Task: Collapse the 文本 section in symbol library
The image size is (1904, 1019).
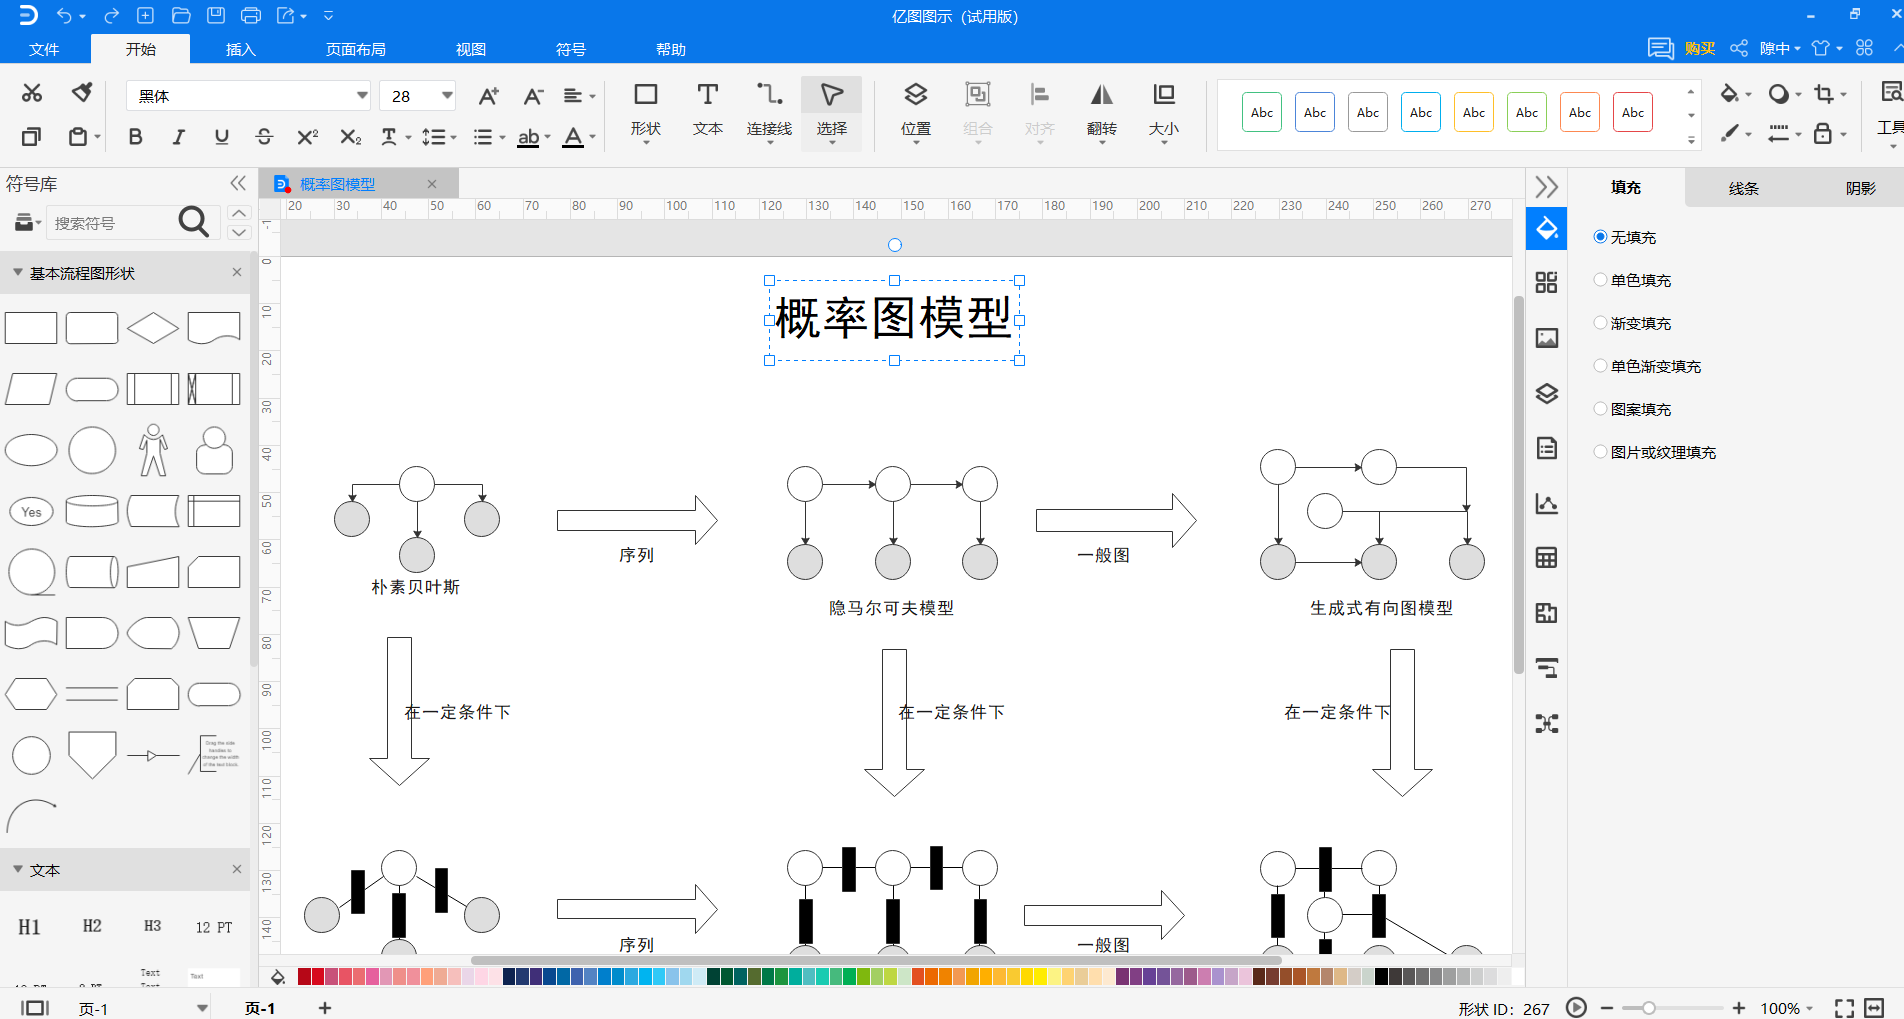Action: [17, 870]
